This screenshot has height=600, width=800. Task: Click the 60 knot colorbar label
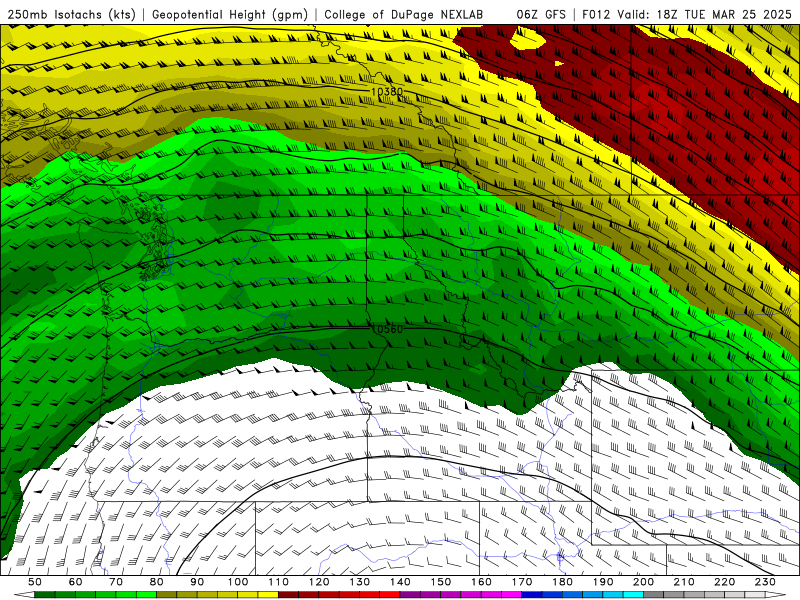(x=76, y=582)
